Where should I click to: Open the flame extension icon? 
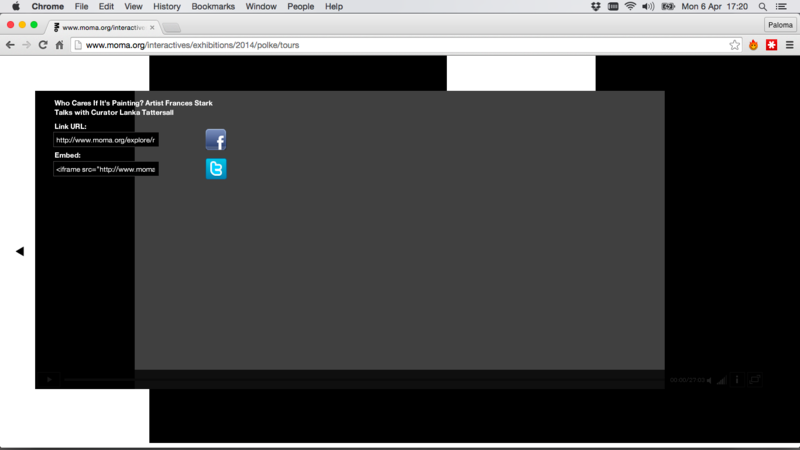pyautogui.click(x=753, y=45)
